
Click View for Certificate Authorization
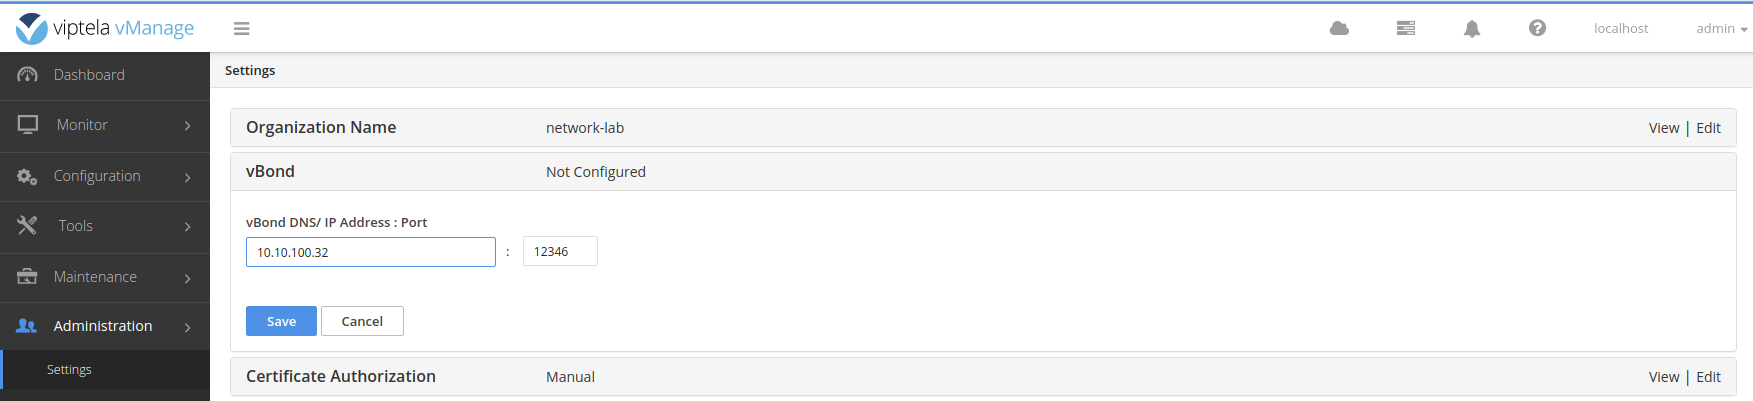point(1663,377)
